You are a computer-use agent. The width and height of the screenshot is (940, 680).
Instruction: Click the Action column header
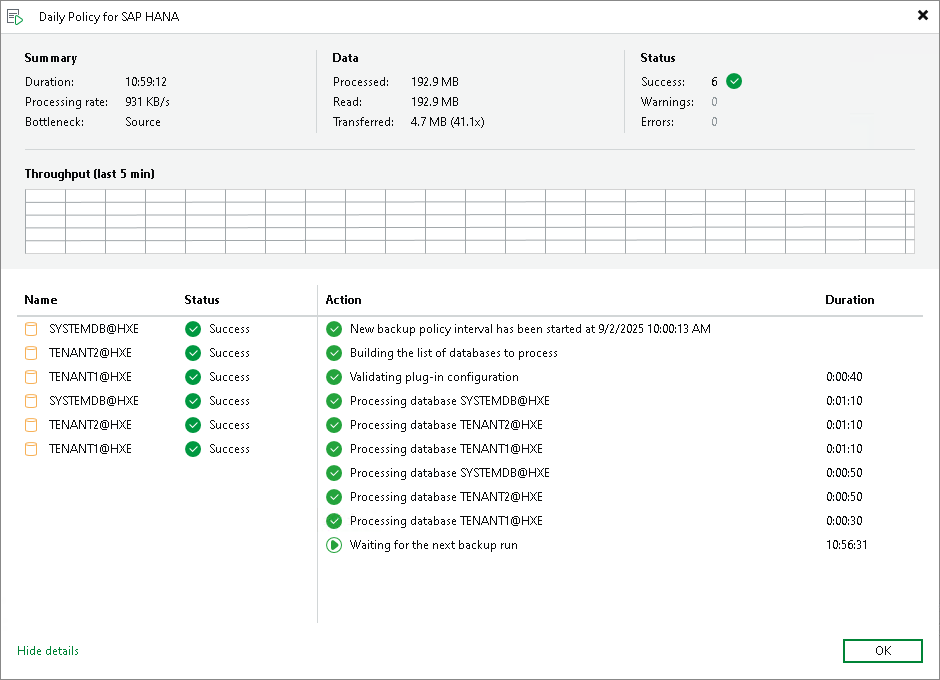344,300
